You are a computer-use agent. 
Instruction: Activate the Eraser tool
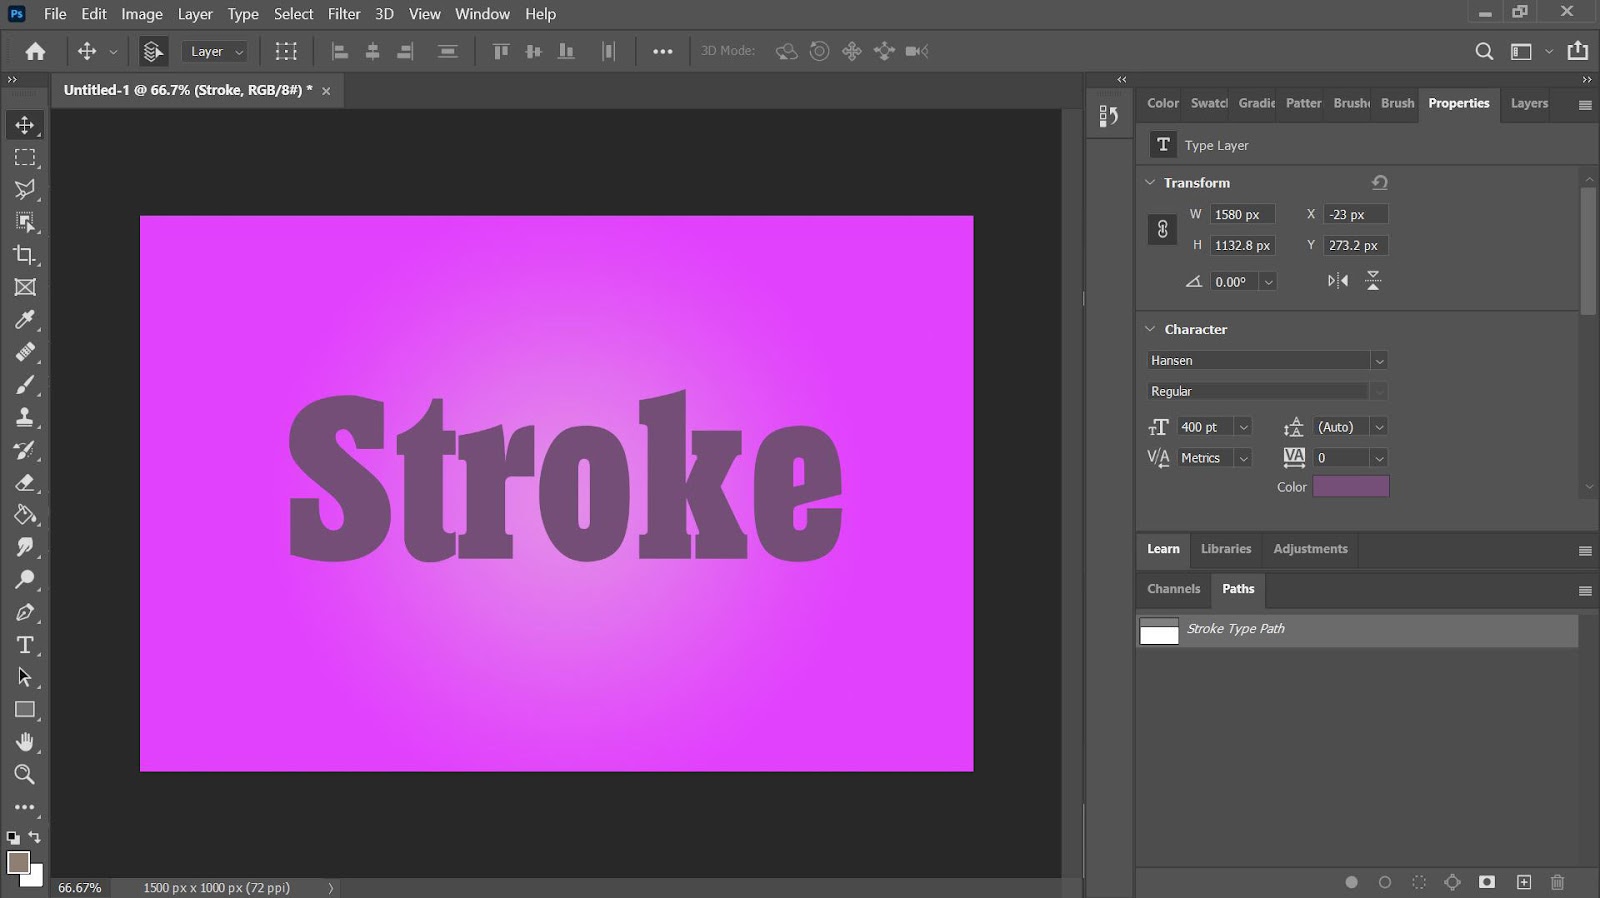click(25, 483)
